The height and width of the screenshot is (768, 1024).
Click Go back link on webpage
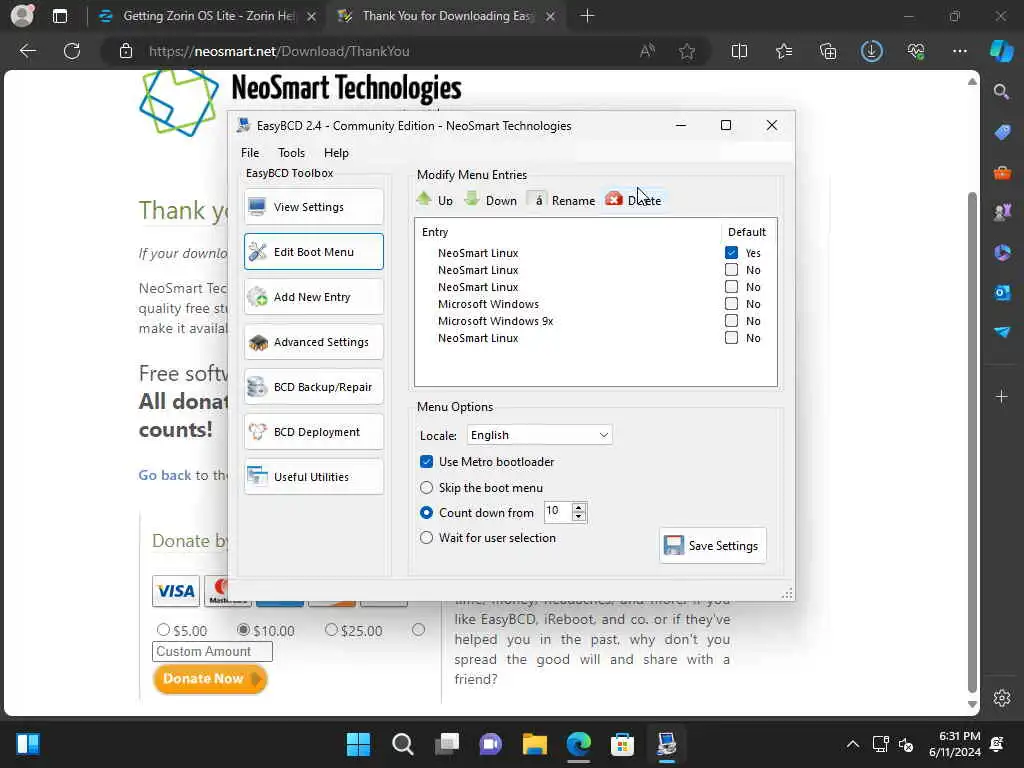[165, 475]
